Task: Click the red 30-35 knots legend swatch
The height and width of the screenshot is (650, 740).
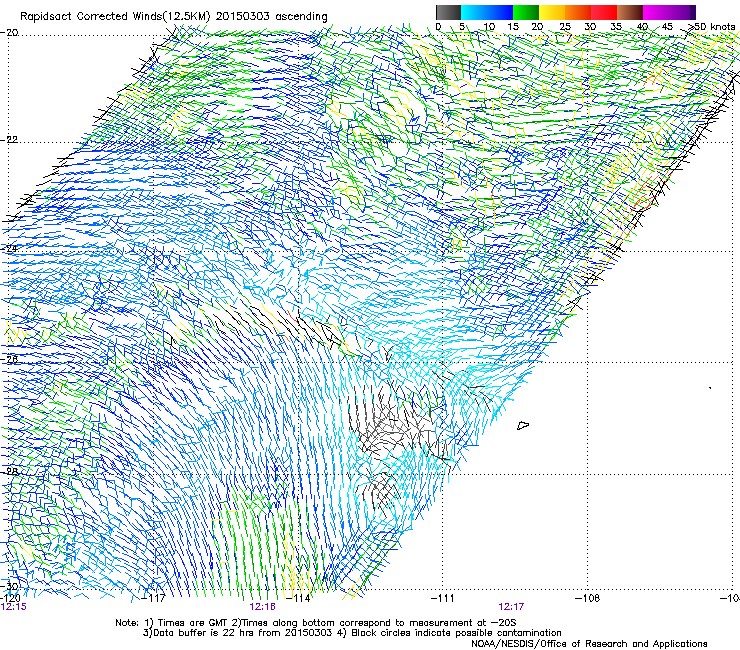Action: (604, 12)
